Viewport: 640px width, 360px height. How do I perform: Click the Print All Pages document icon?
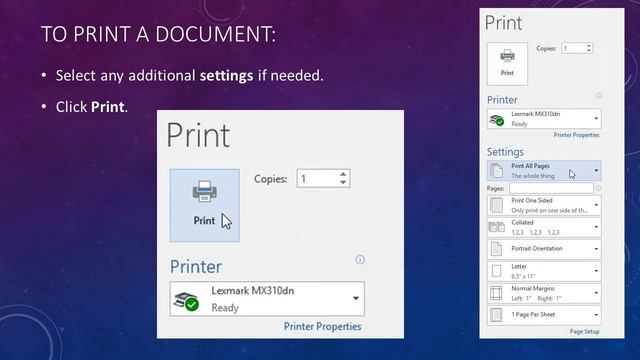tap(496, 171)
